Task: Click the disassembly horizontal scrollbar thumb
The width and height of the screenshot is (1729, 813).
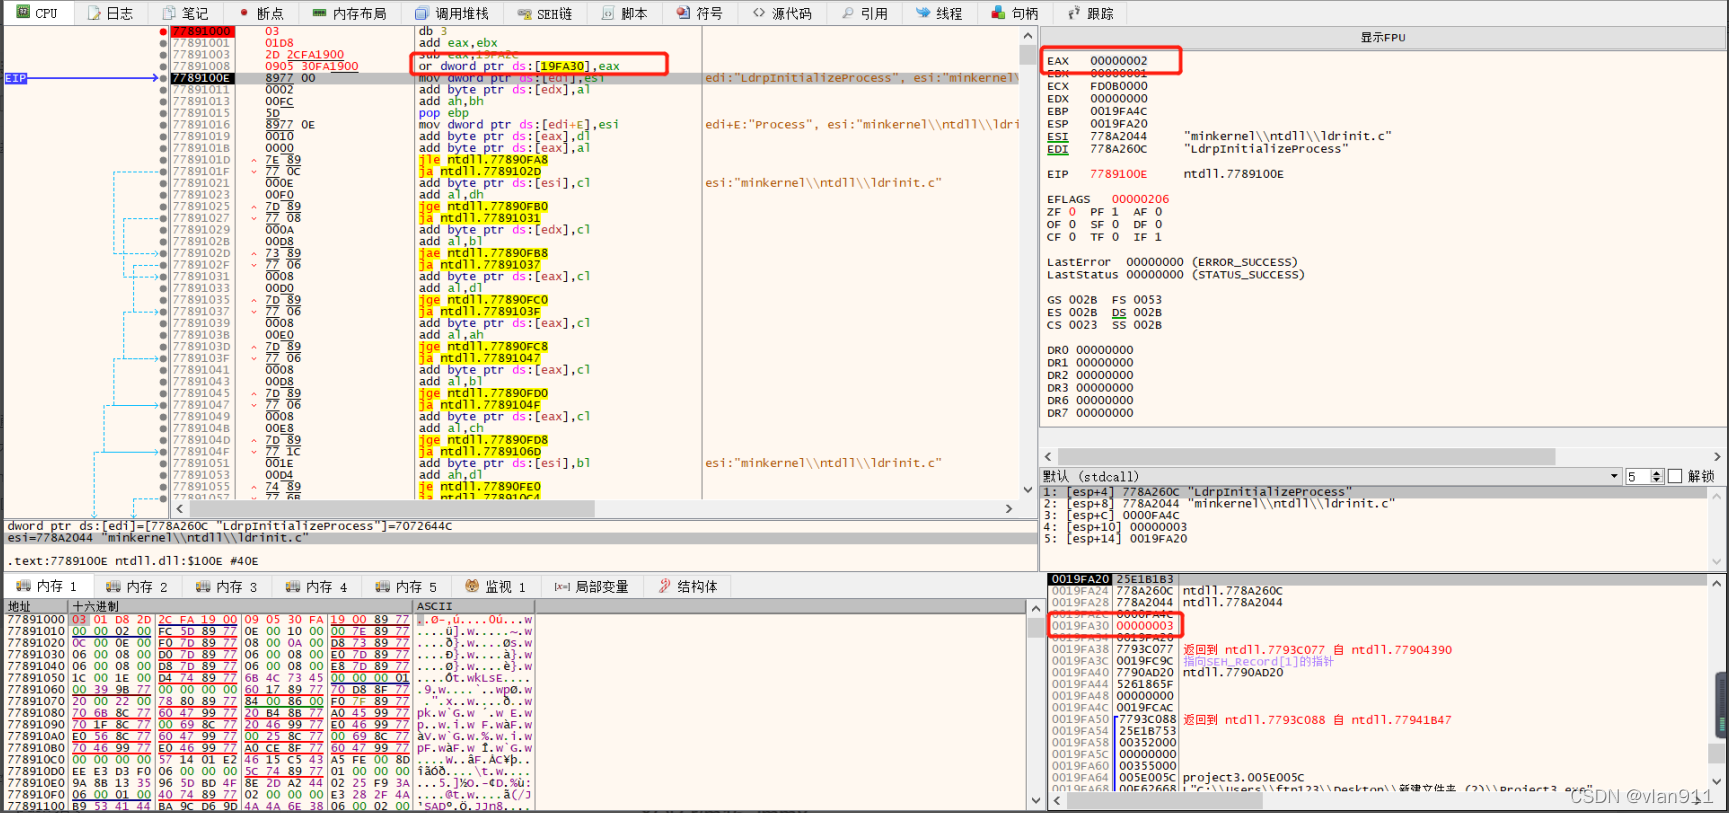Action: coord(390,509)
